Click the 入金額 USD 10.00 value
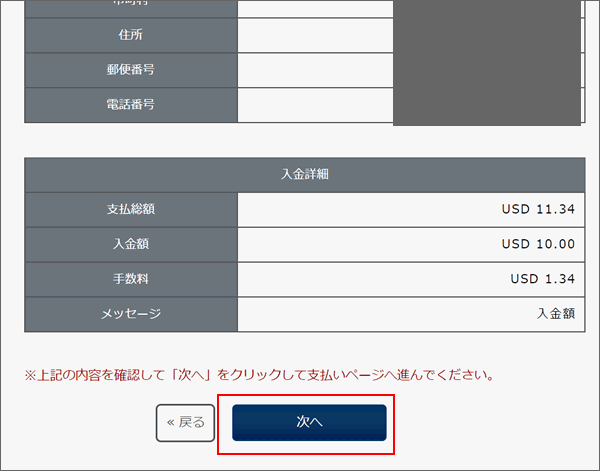 (x=538, y=244)
